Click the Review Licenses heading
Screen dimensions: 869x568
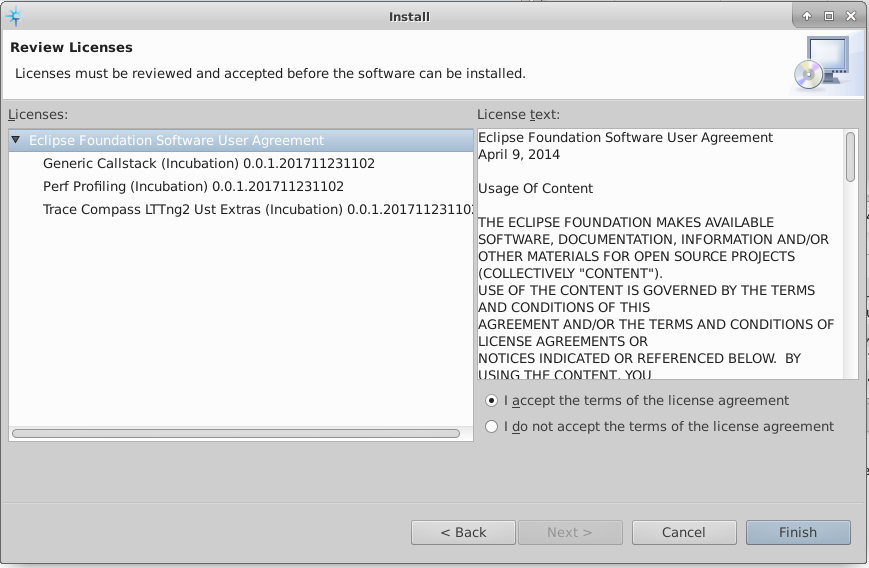71,47
